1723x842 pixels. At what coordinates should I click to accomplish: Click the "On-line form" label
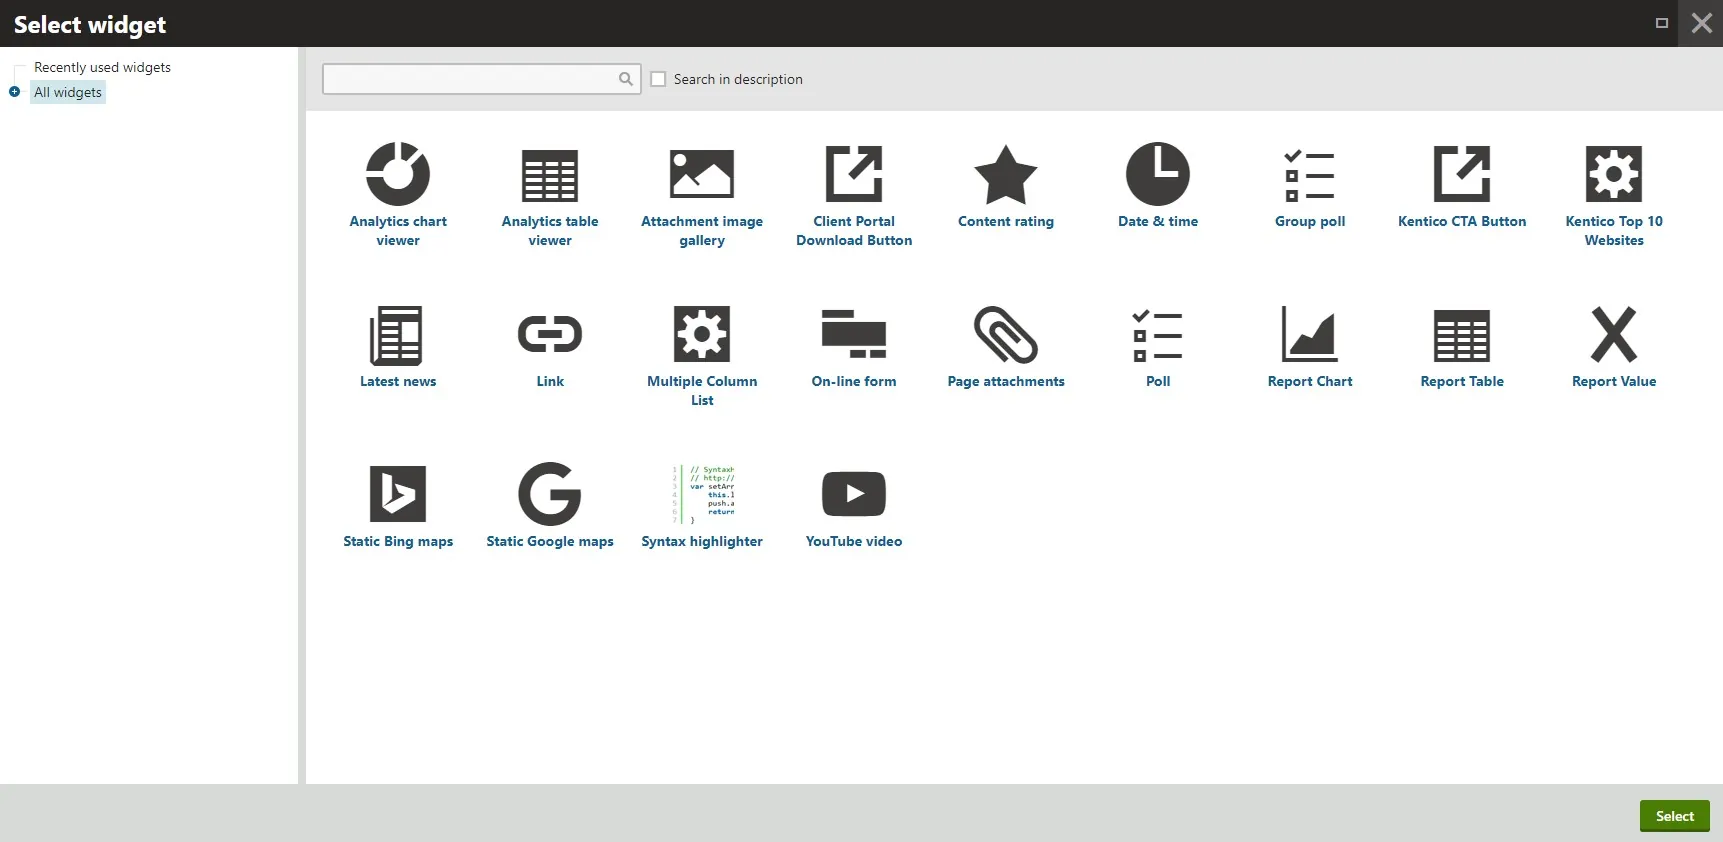pyautogui.click(x=854, y=381)
